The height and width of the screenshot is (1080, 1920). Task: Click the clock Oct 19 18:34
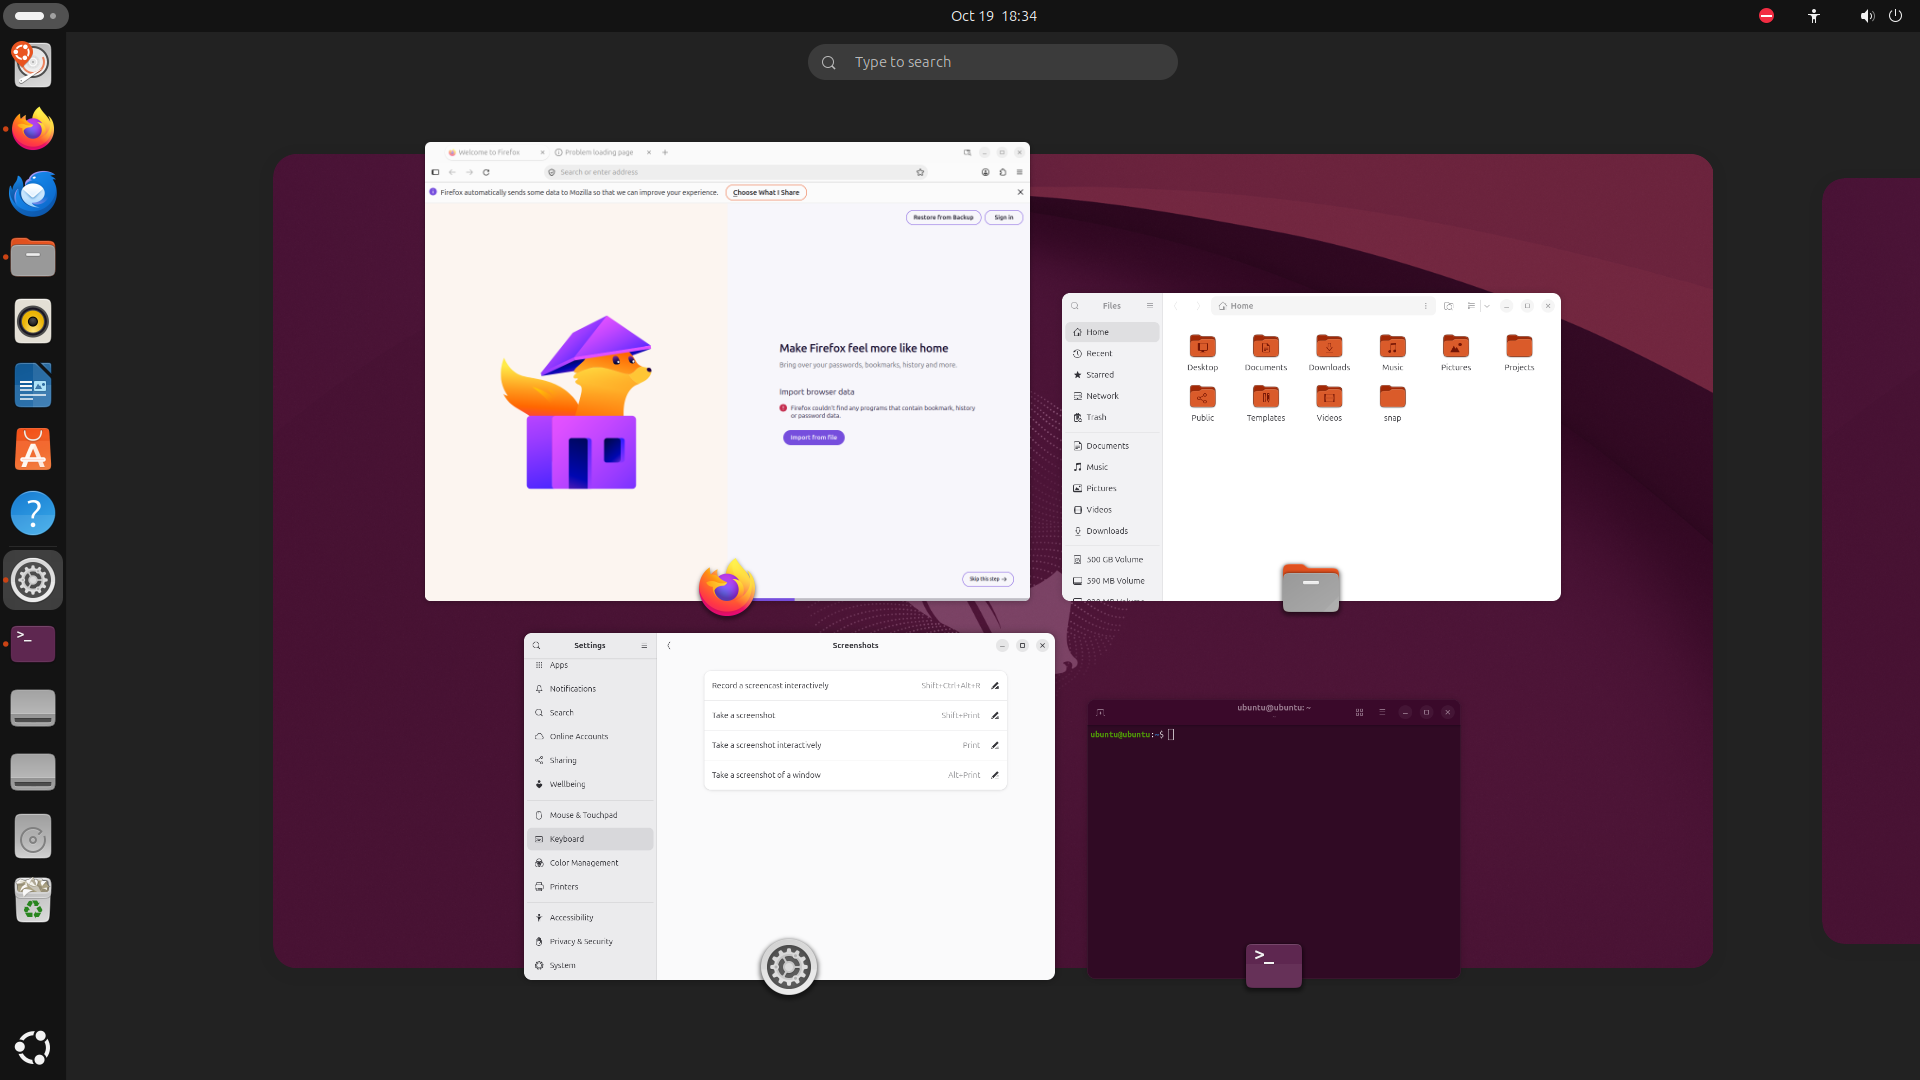[x=993, y=16]
